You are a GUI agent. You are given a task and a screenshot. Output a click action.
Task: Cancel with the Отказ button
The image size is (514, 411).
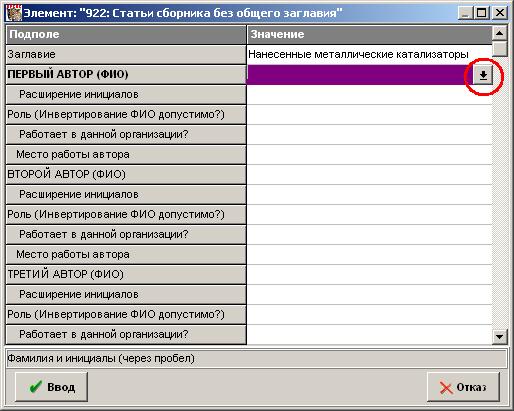click(463, 387)
